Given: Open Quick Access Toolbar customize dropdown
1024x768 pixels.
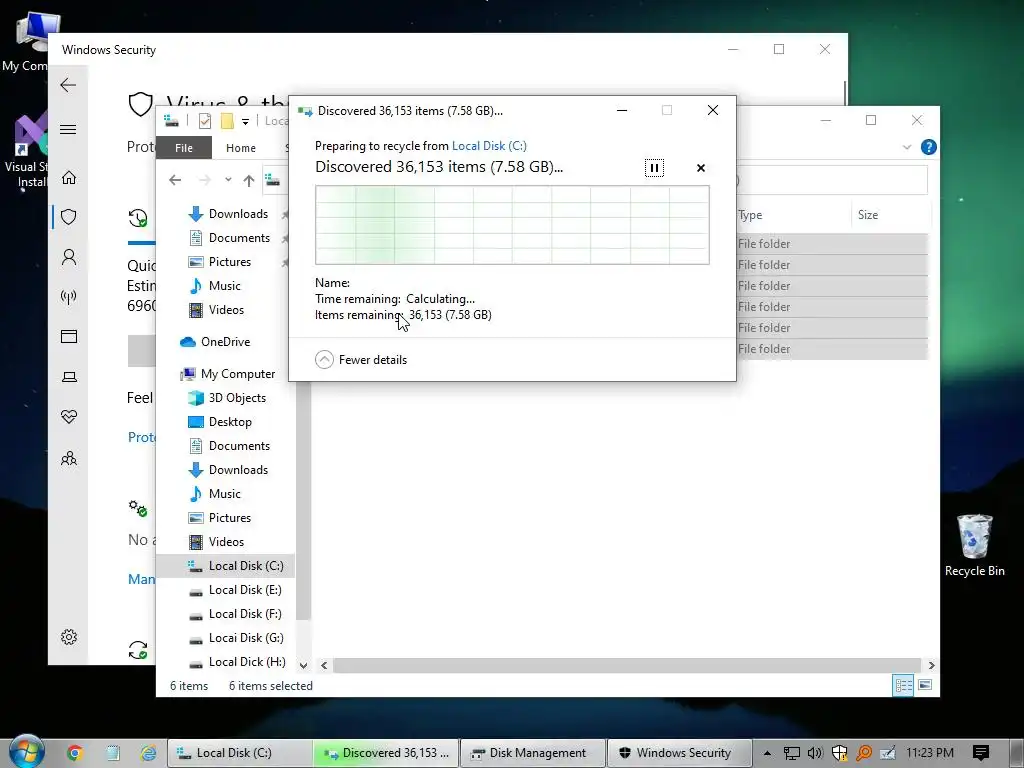Looking at the screenshot, I should pyautogui.click(x=245, y=121).
